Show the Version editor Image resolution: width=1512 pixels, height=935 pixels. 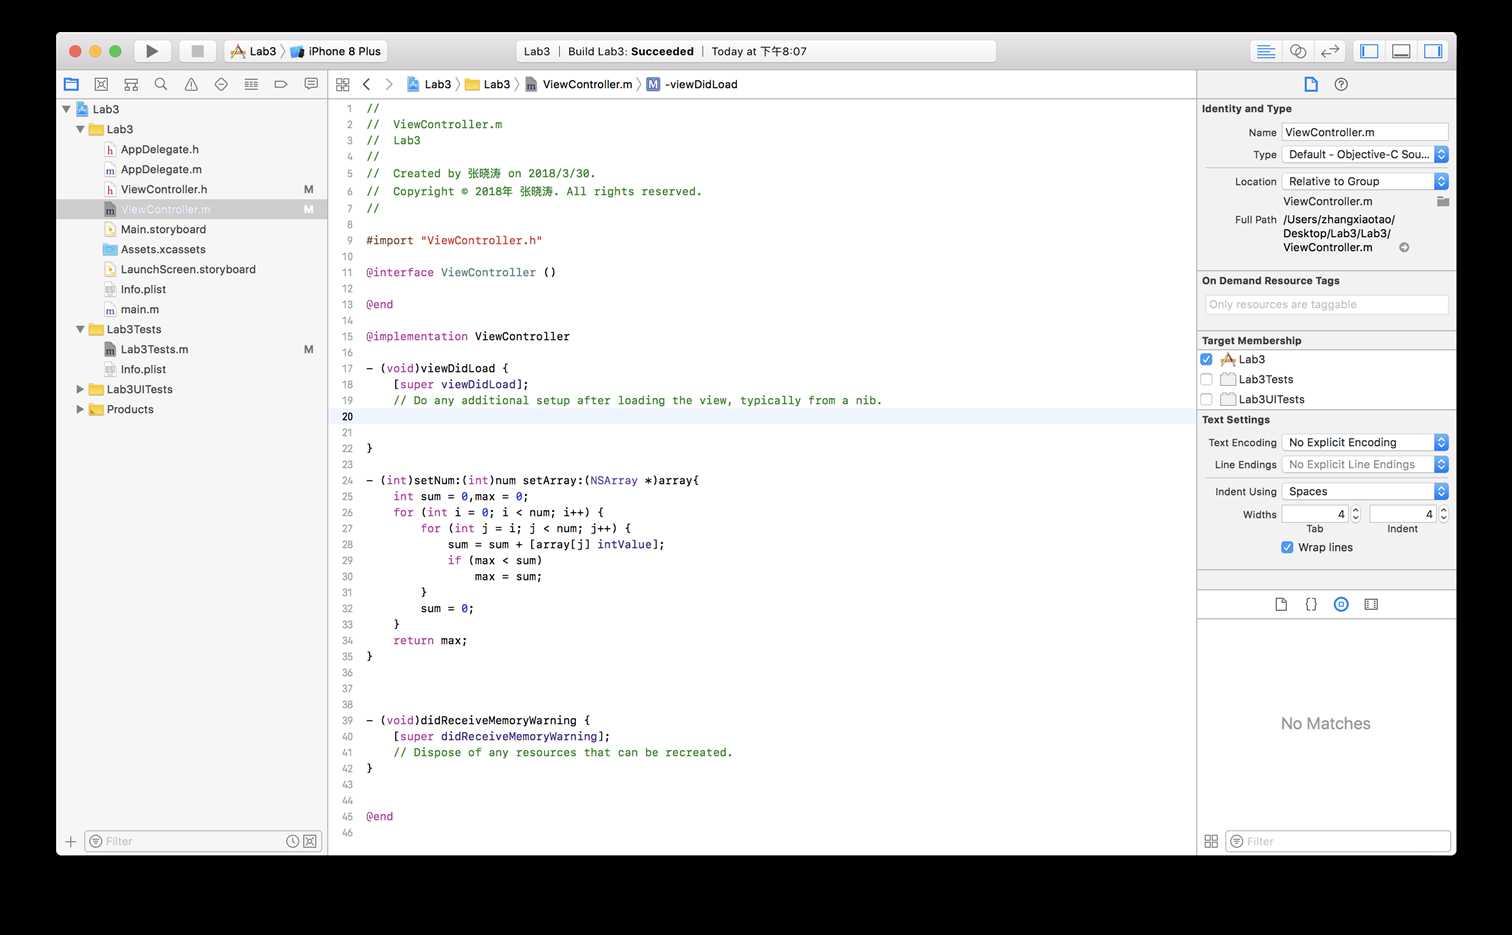(x=1330, y=51)
